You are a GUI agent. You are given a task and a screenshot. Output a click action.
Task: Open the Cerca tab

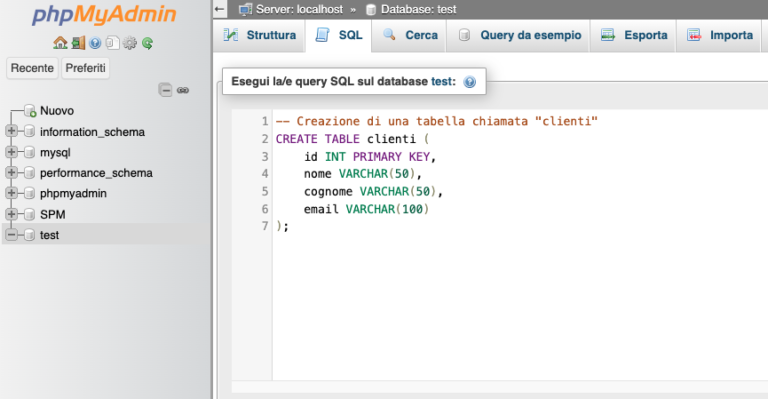(409, 35)
